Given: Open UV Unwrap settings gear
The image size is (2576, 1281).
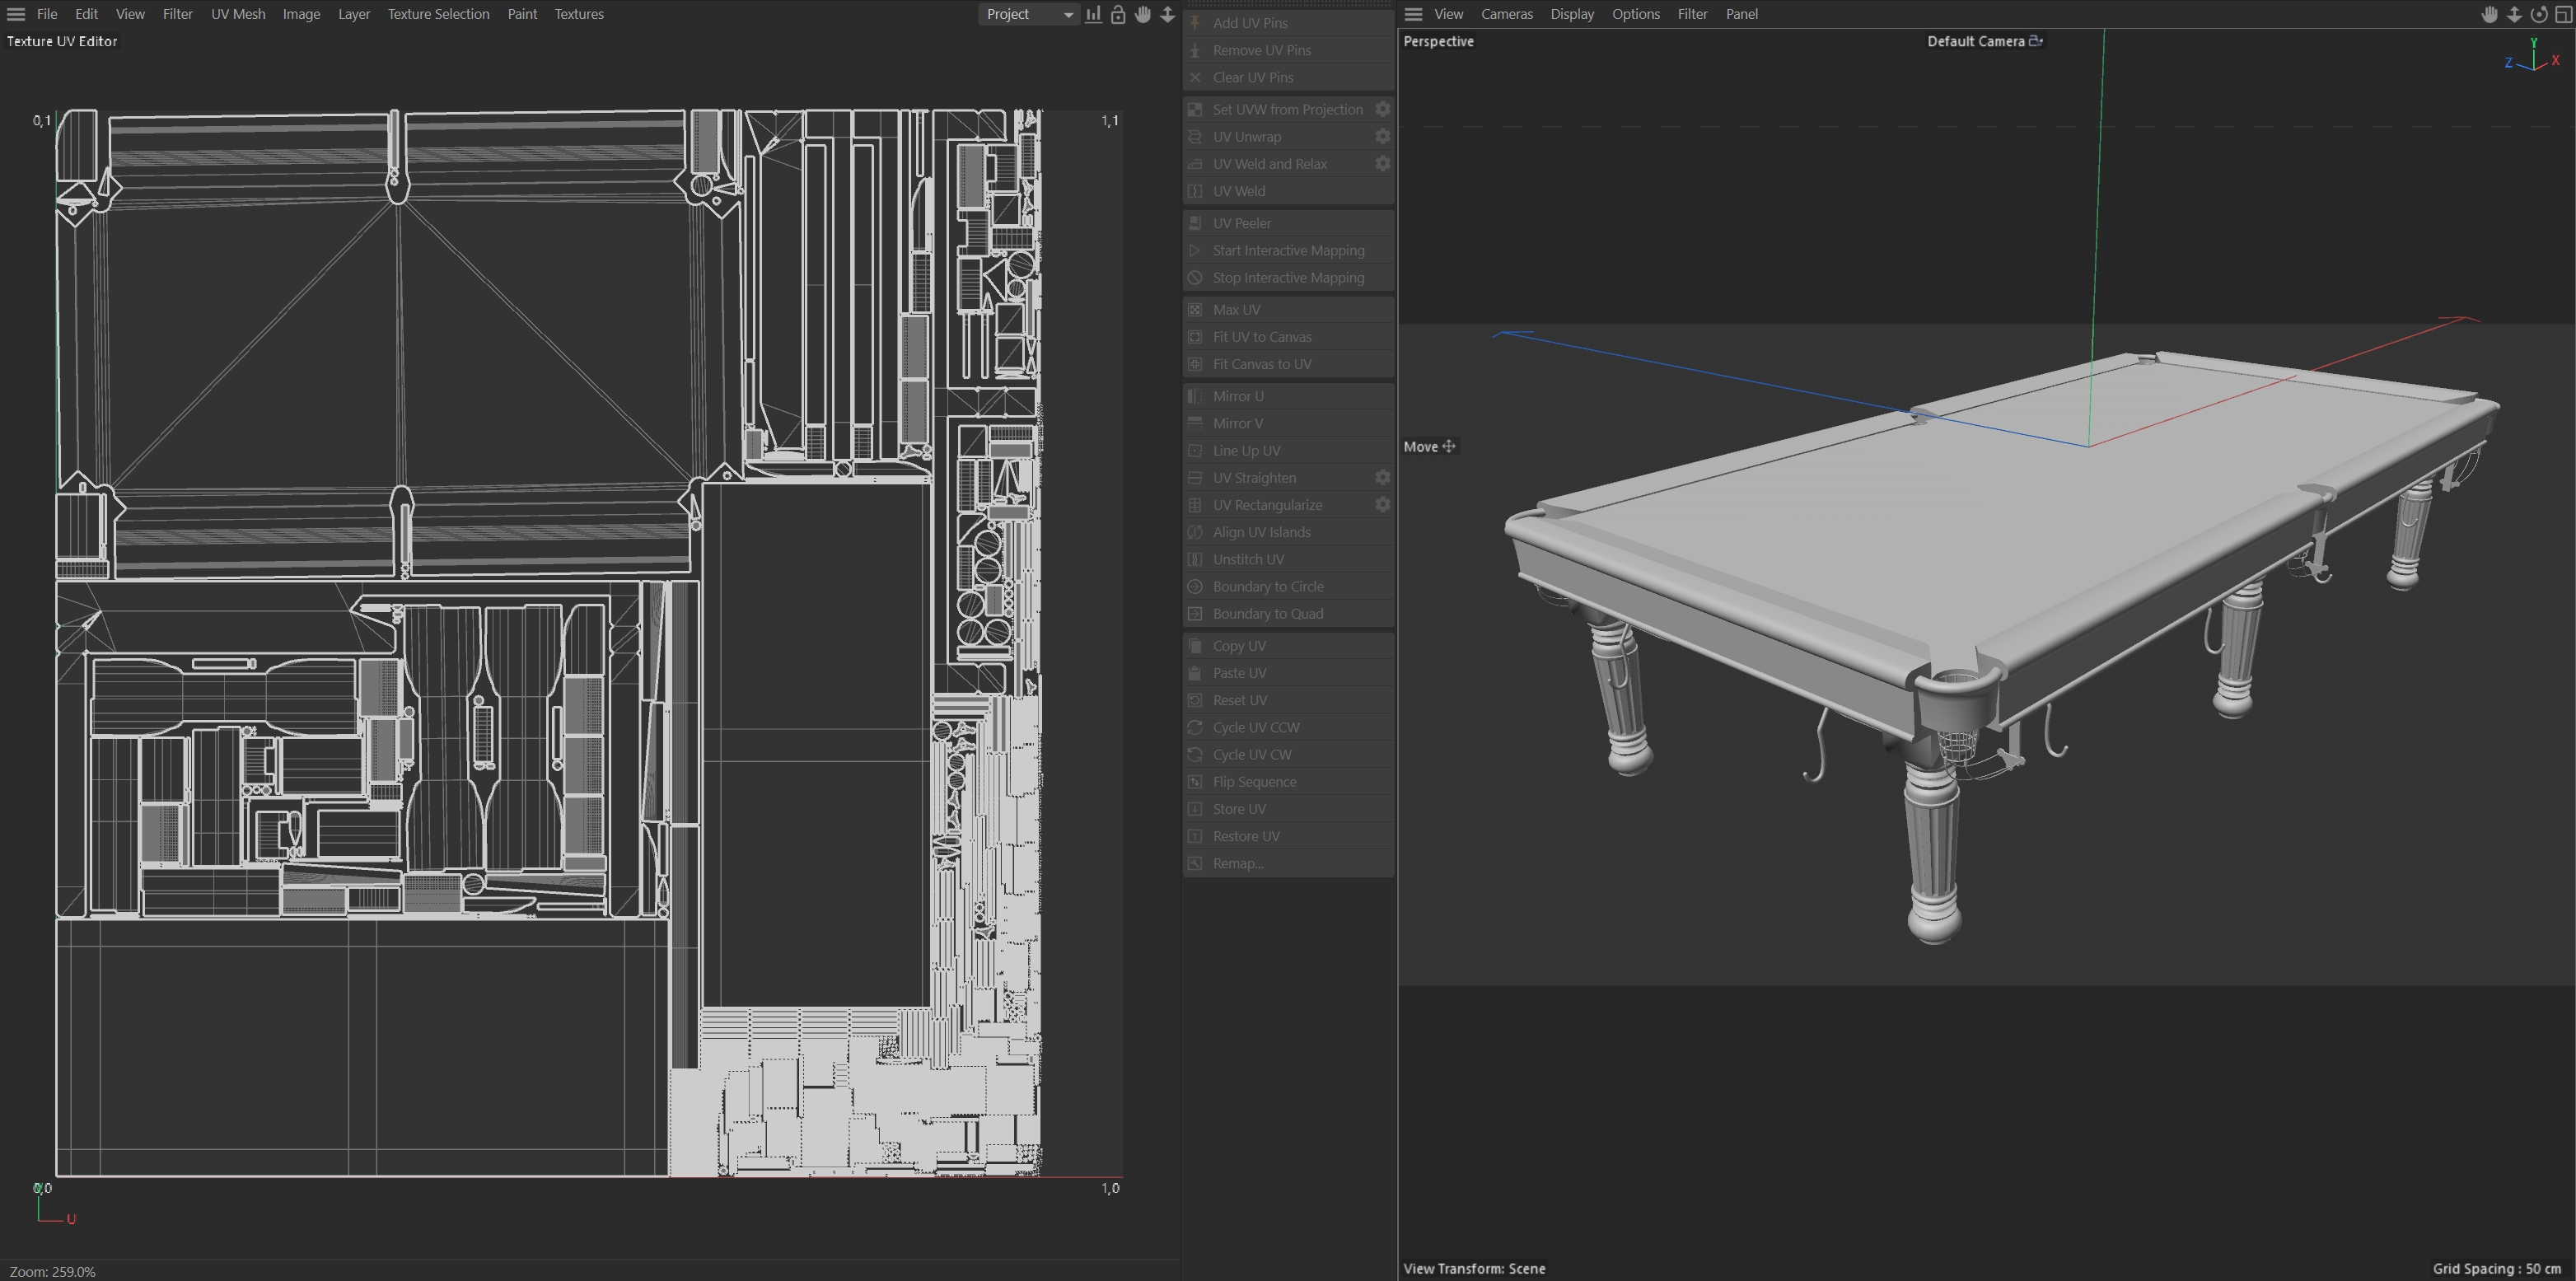Looking at the screenshot, I should (x=1382, y=136).
